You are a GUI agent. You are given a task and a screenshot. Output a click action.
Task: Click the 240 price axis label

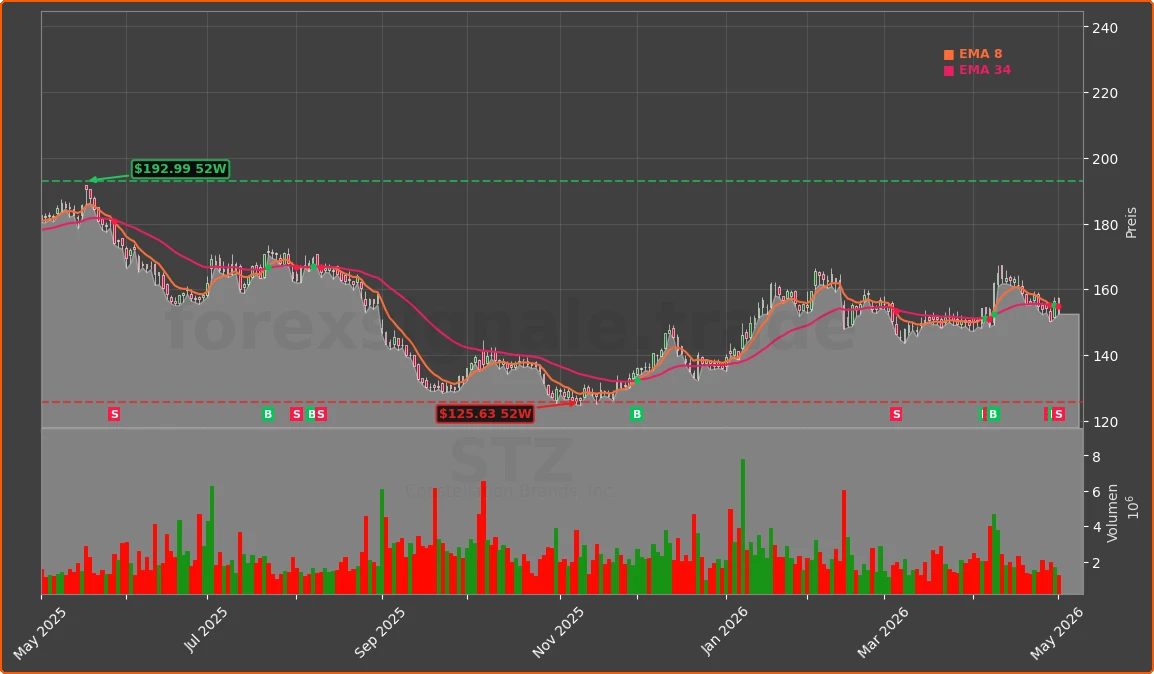click(x=1105, y=28)
